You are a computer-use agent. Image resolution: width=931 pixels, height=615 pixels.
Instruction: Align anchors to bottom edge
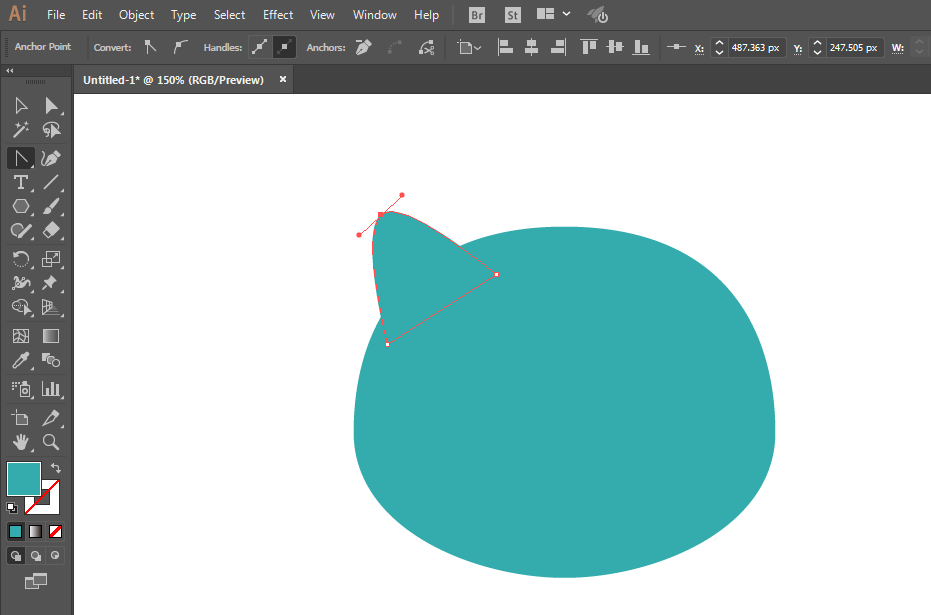(x=641, y=47)
